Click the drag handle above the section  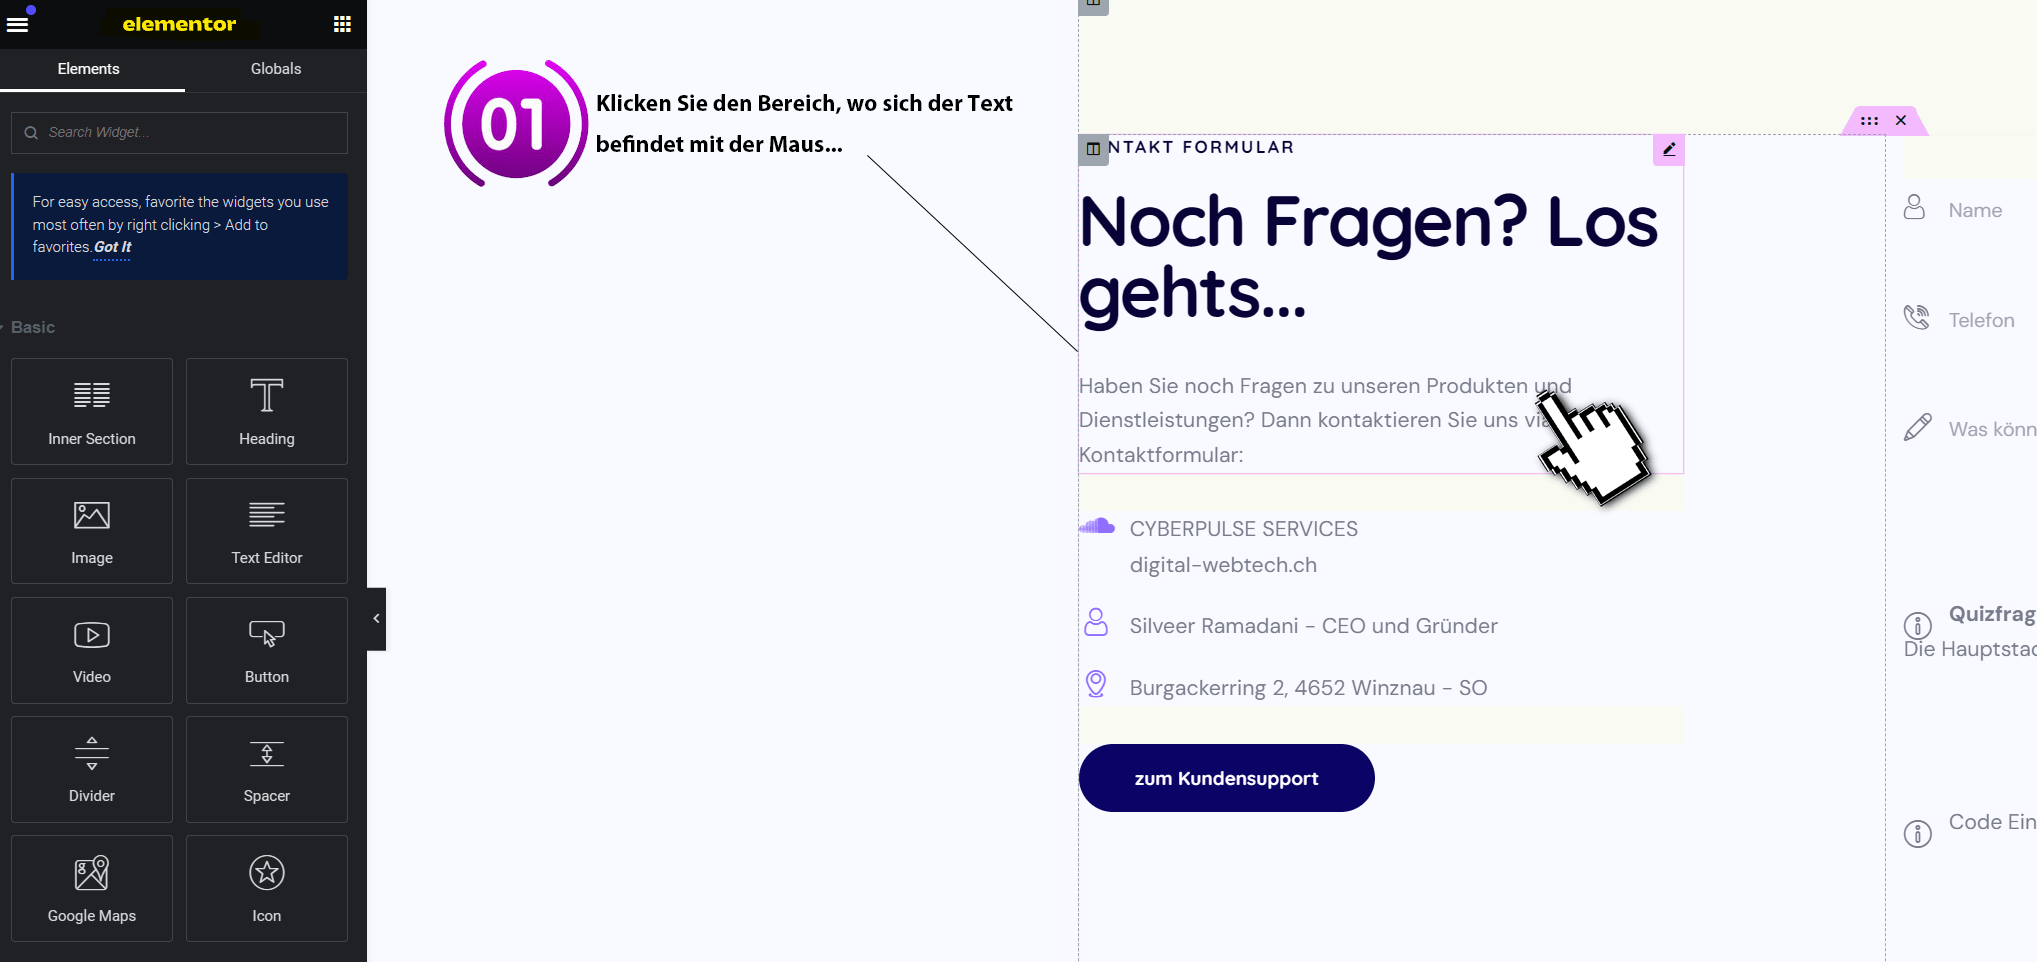(1869, 120)
